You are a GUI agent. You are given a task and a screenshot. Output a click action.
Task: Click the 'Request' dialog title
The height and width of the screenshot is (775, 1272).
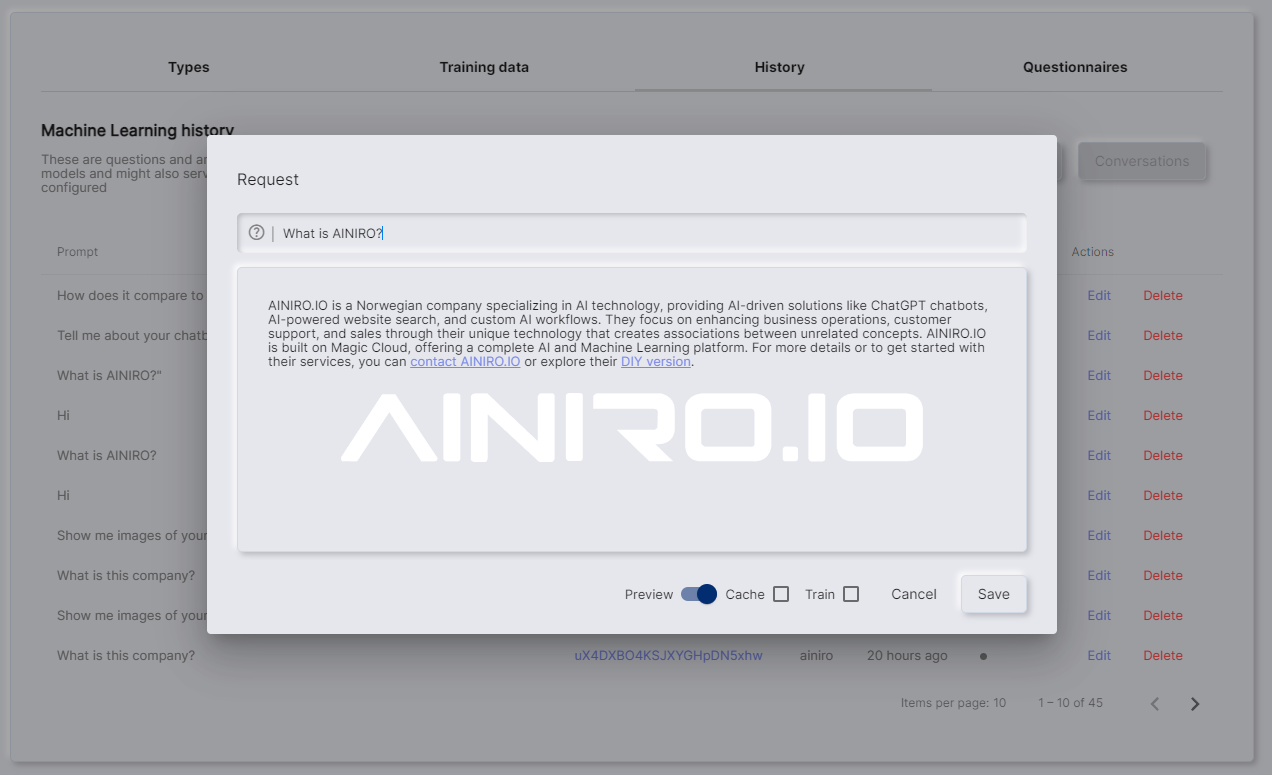[268, 180]
